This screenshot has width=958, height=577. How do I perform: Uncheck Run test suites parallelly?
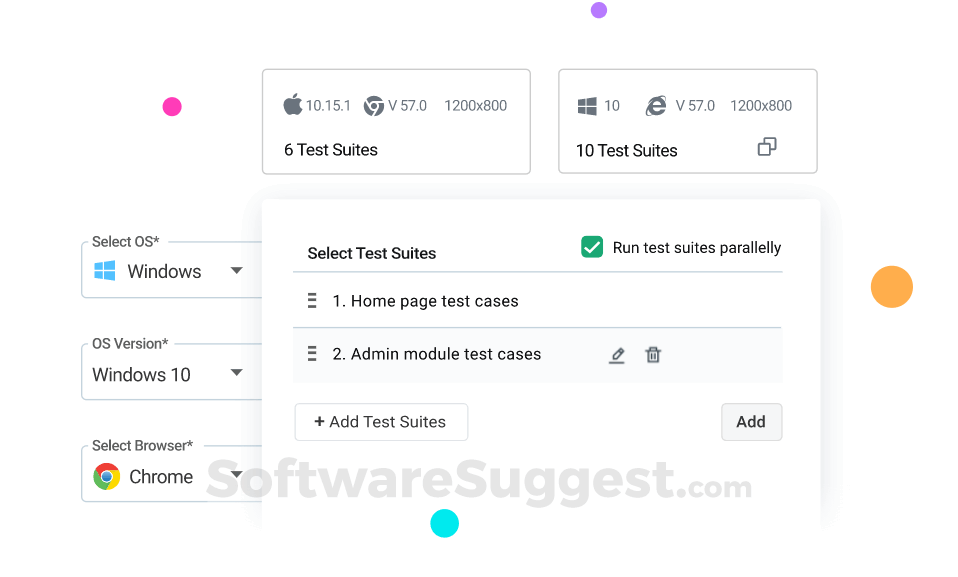pyautogui.click(x=592, y=246)
